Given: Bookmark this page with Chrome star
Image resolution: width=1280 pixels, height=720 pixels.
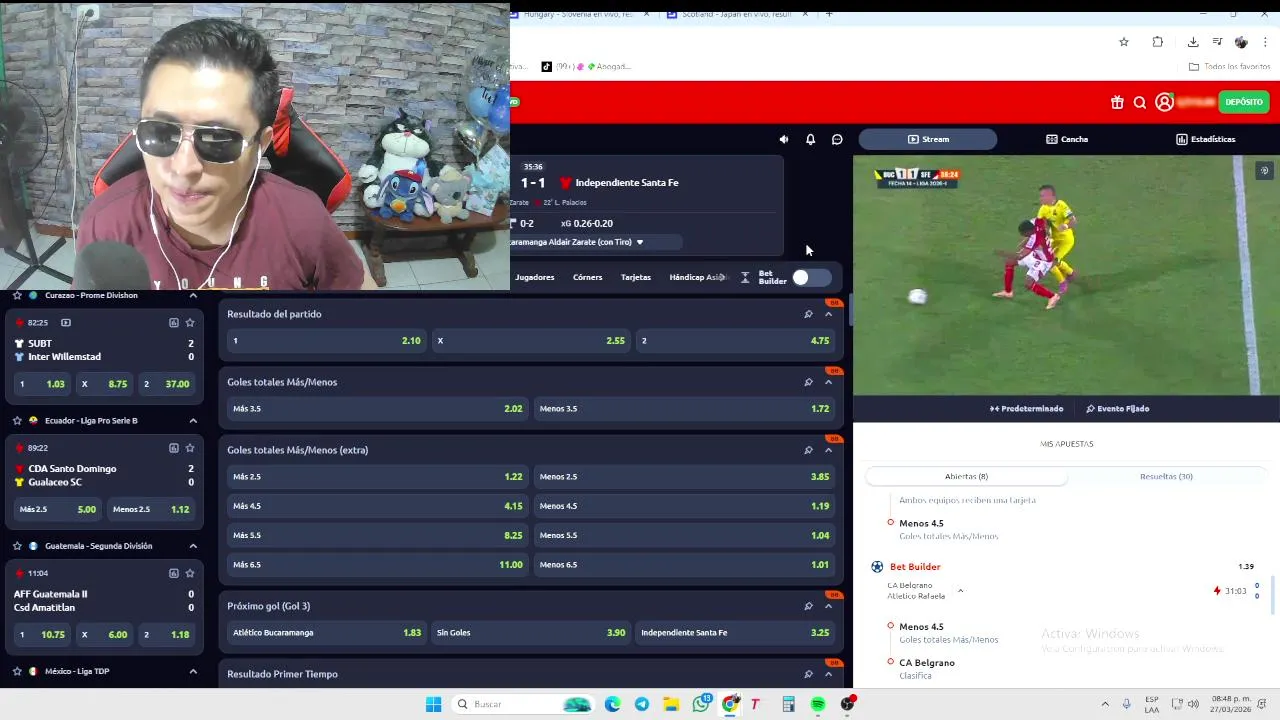Looking at the screenshot, I should click(1124, 42).
